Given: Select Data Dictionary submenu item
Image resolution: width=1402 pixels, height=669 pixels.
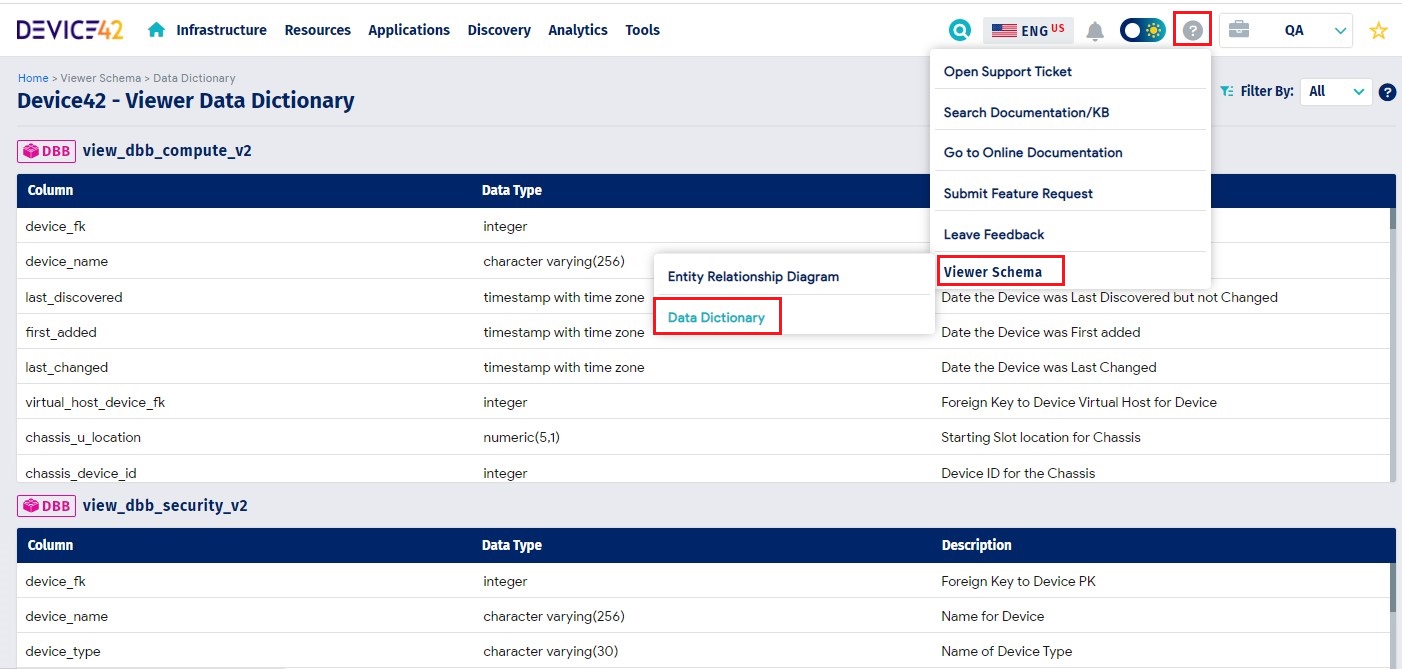Looking at the screenshot, I should click(x=717, y=317).
